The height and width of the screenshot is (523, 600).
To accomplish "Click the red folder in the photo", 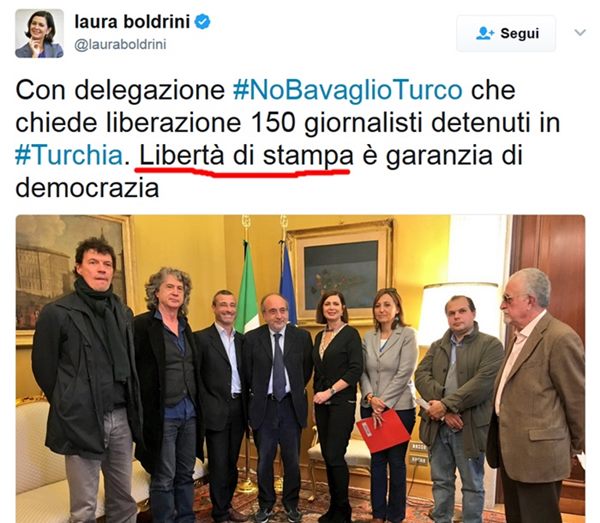I will tap(383, 431).
